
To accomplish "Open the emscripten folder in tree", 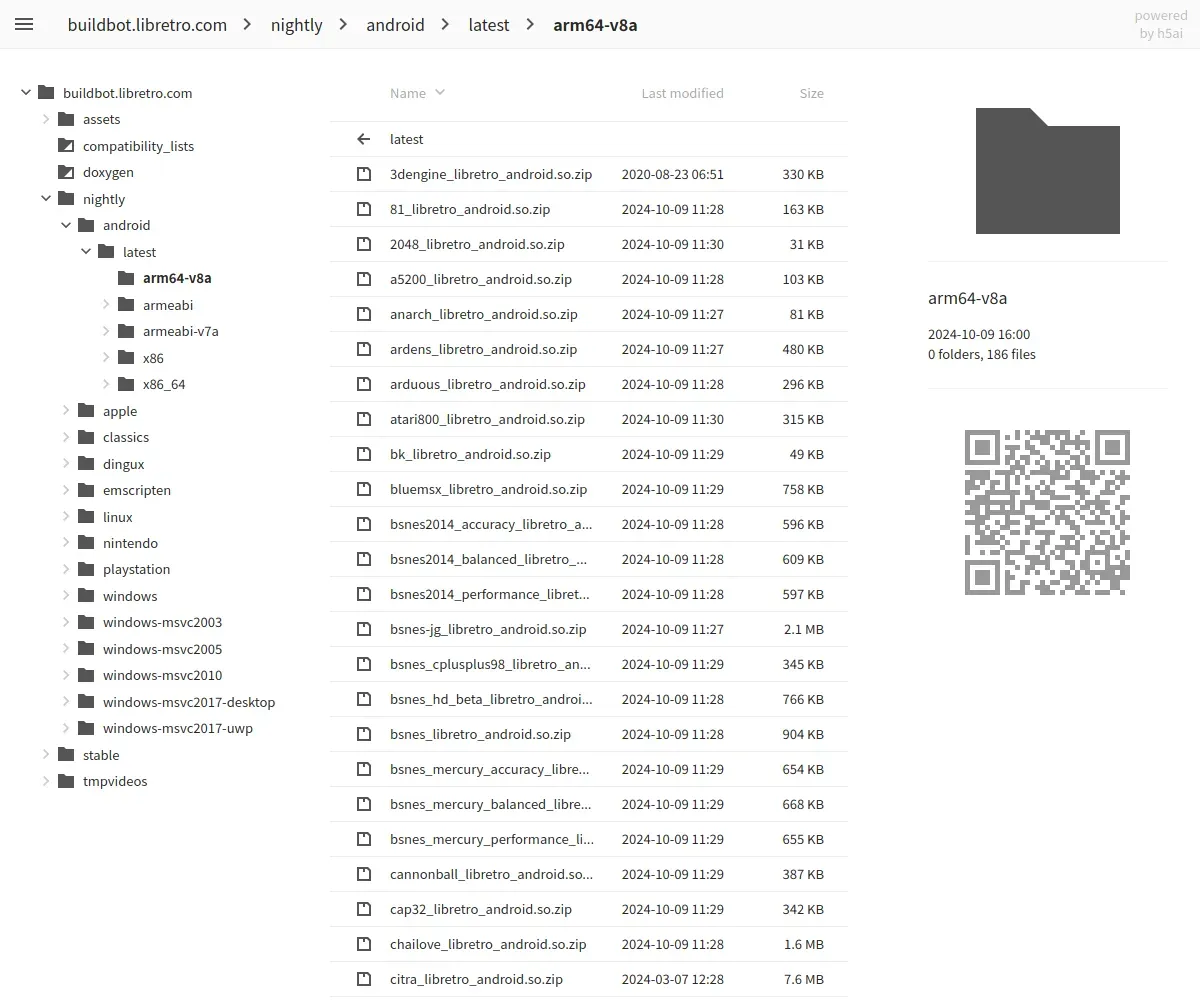I will point(137,490).
